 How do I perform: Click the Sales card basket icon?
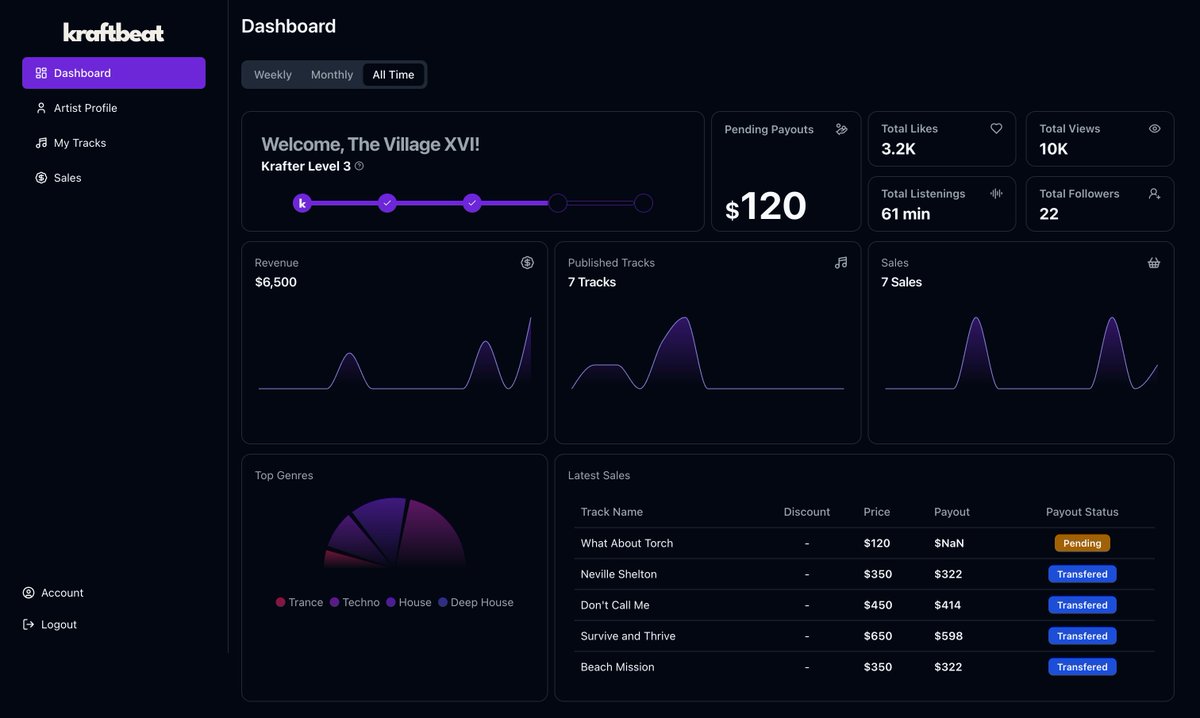(x=1154, y=263)
